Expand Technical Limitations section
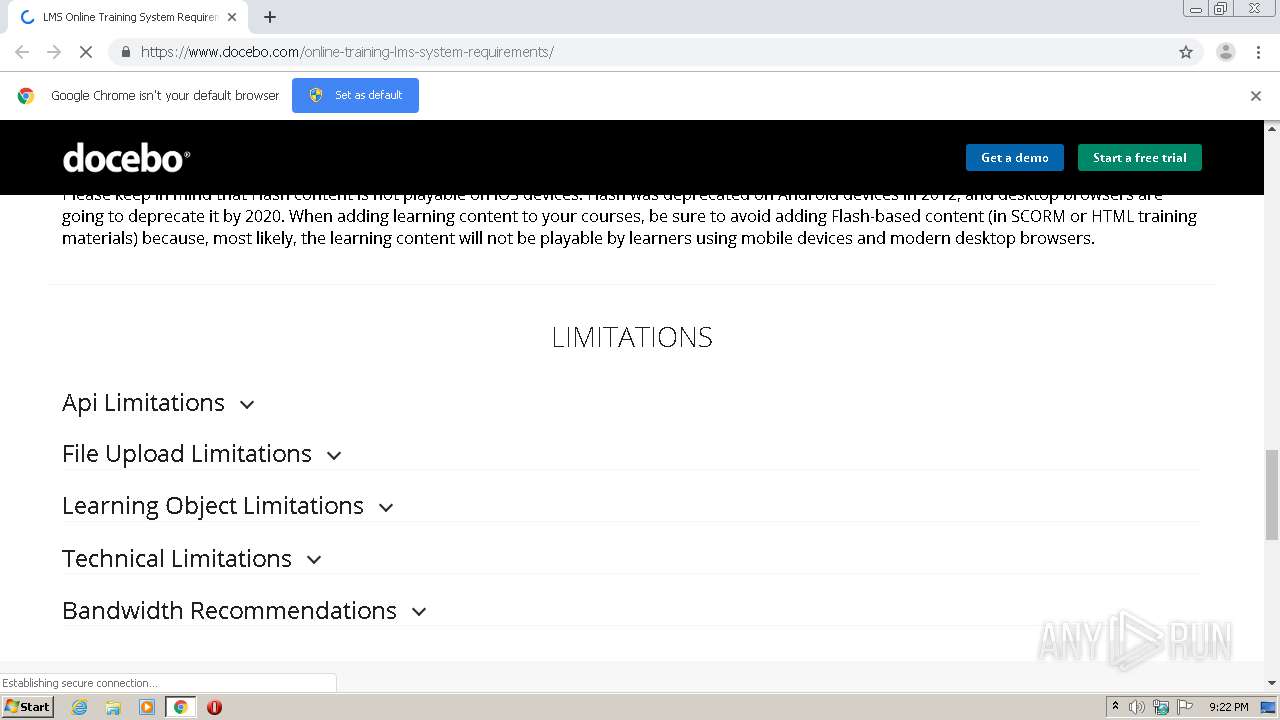The image size is (1280, 720). (x=192, y=559)
